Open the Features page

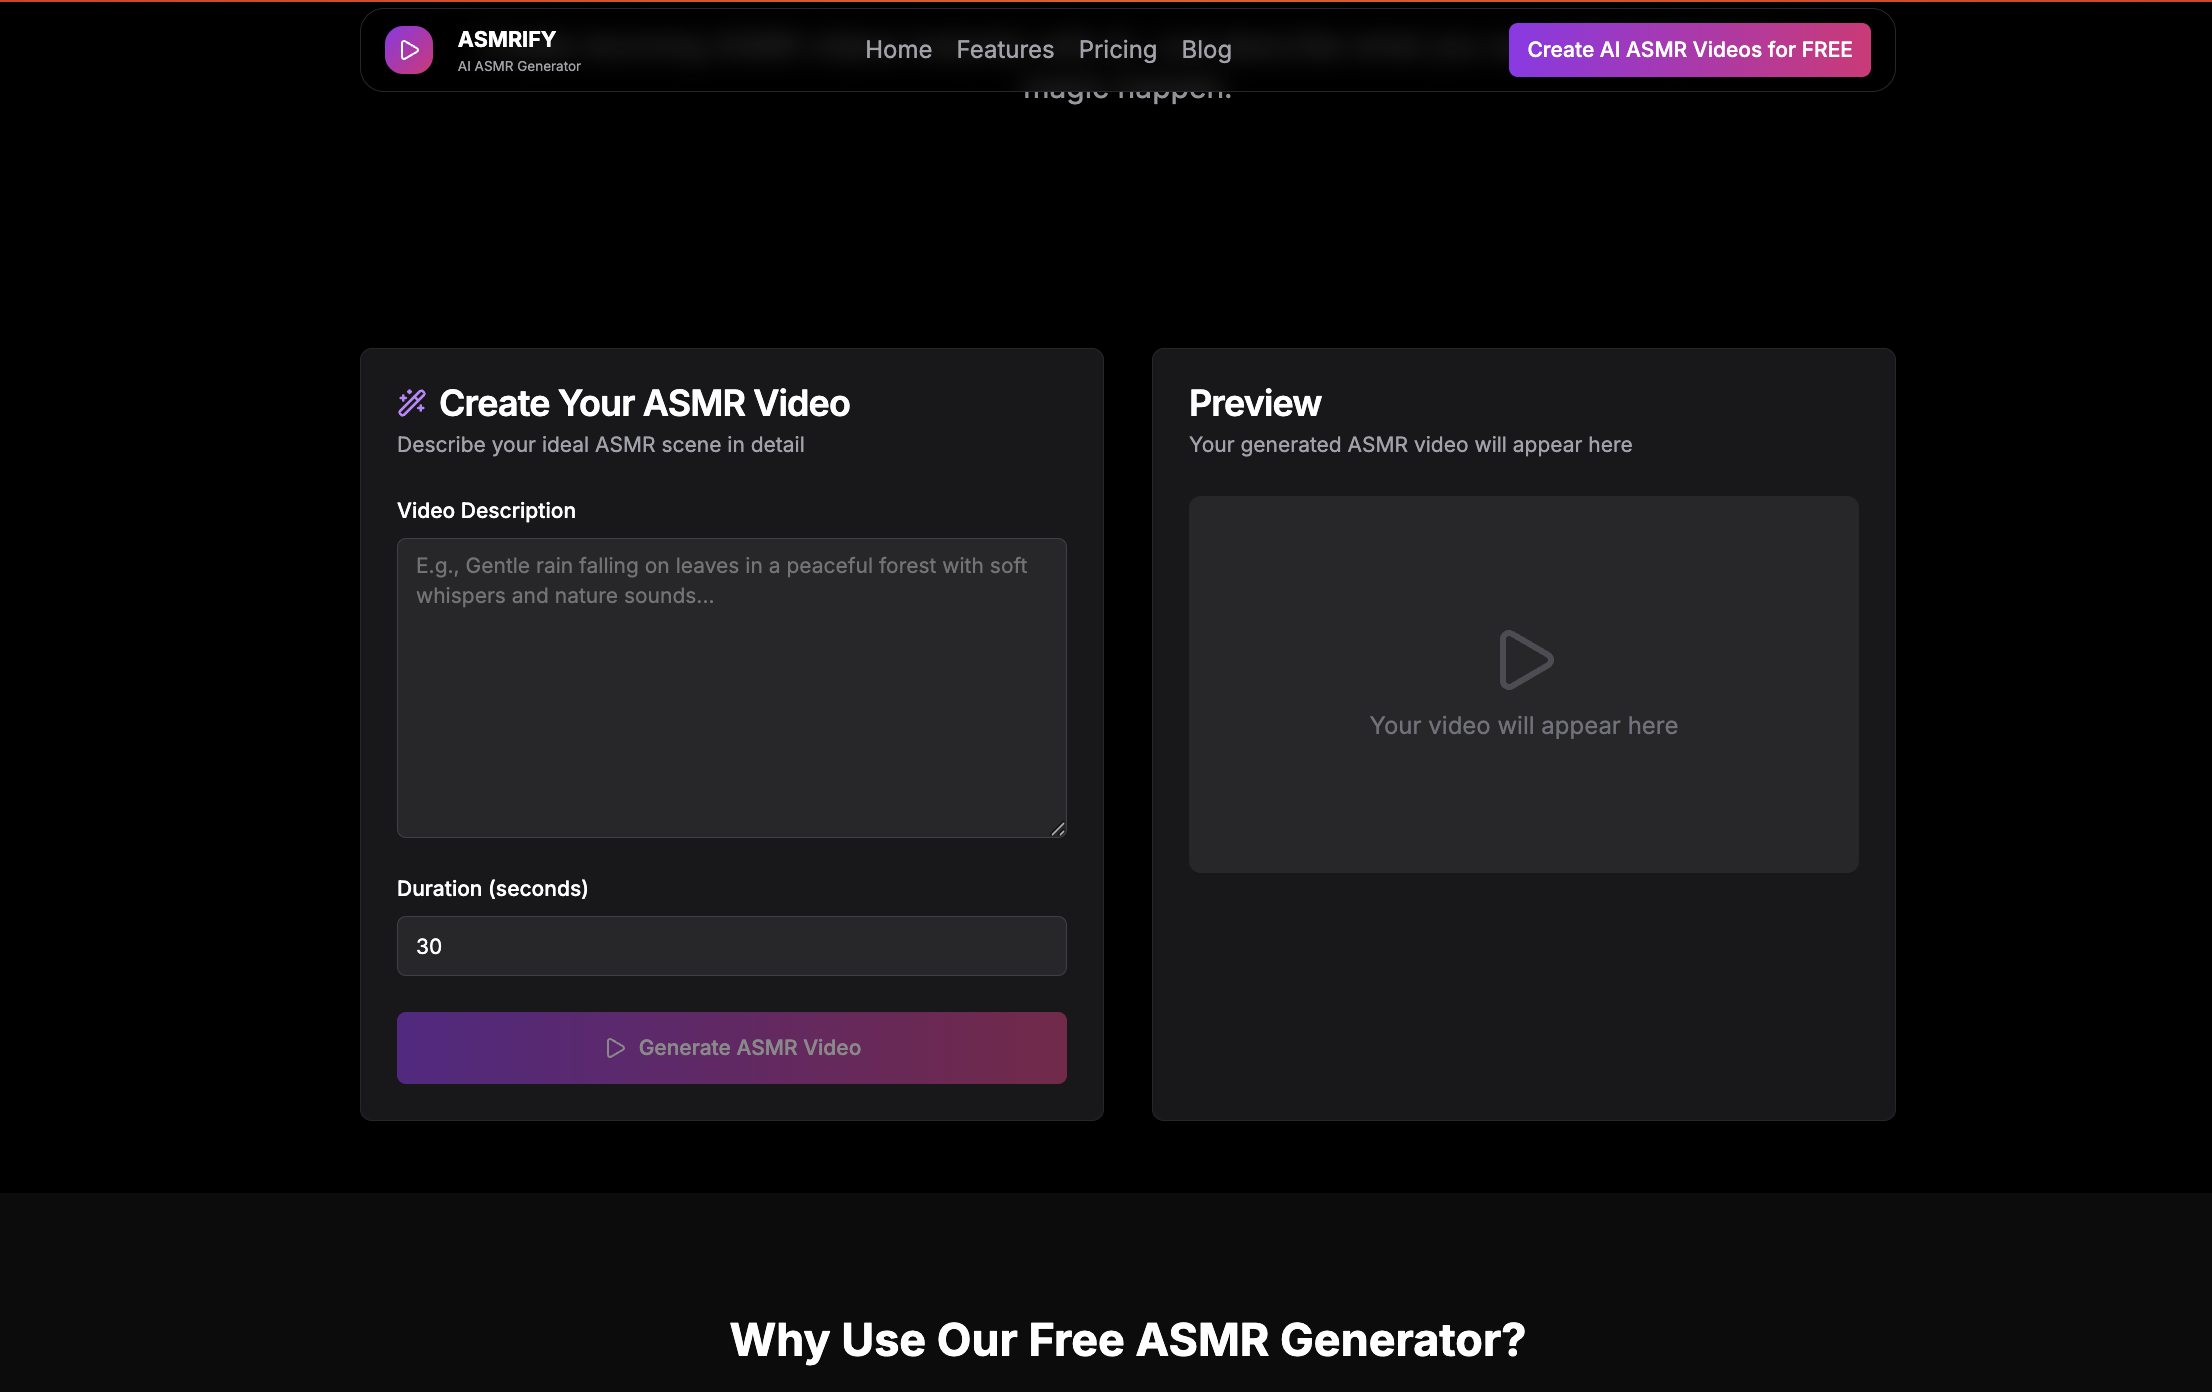(x=1004, y=49)
